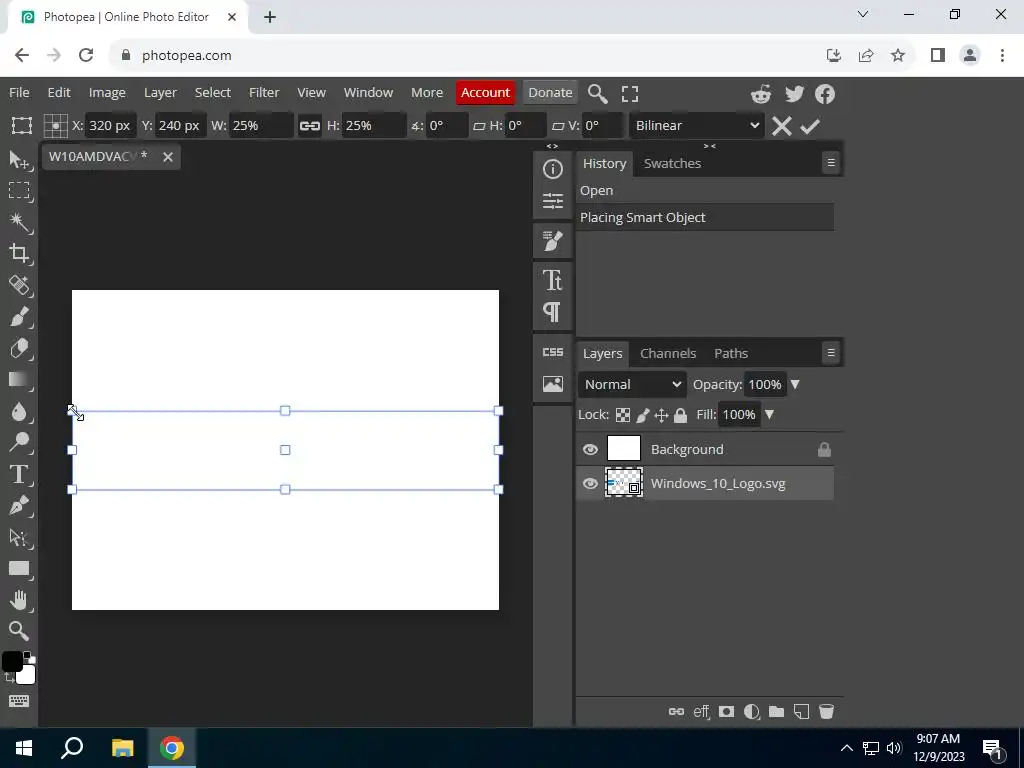Click the red Account button
Screen dimensions: 1024x768
(x=485, y=93)
